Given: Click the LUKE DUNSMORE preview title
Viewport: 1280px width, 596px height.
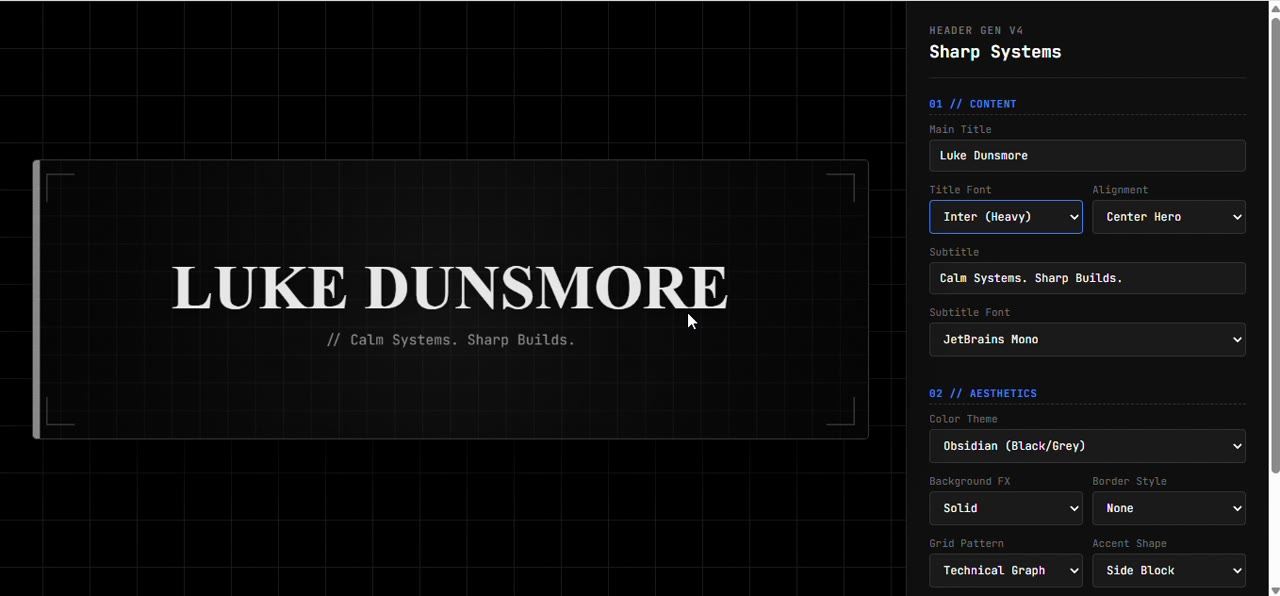Looking at the screenshot, I should 450,288.
